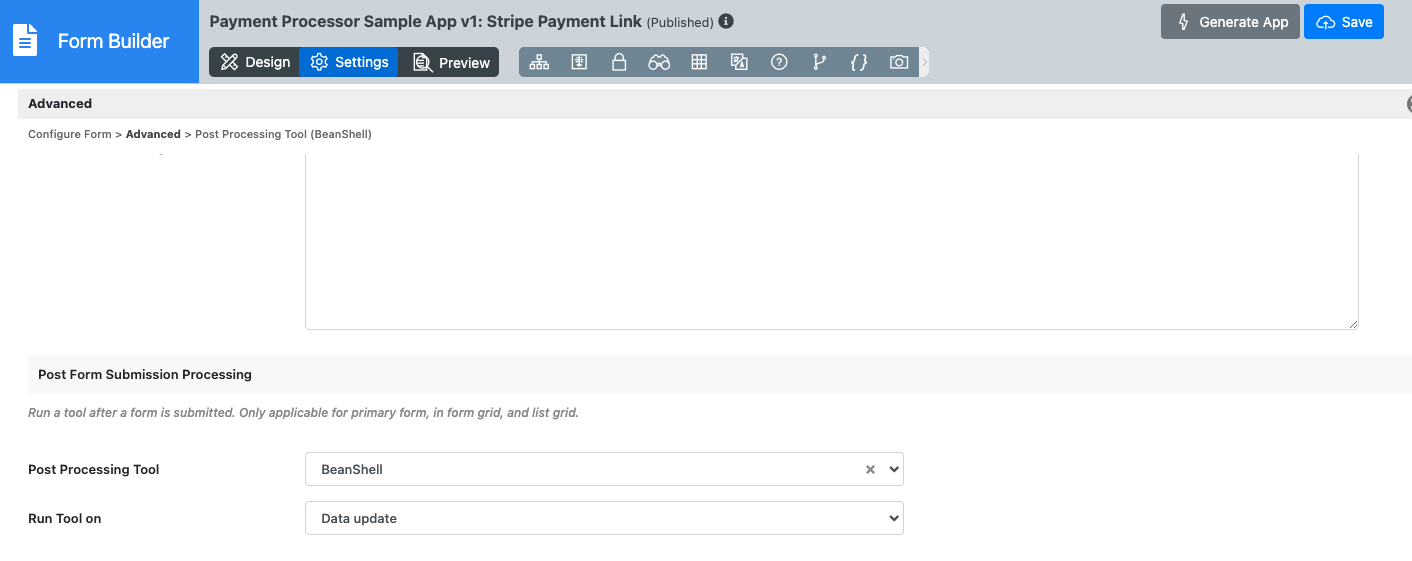Click the Generate App button

(1230, 22)
